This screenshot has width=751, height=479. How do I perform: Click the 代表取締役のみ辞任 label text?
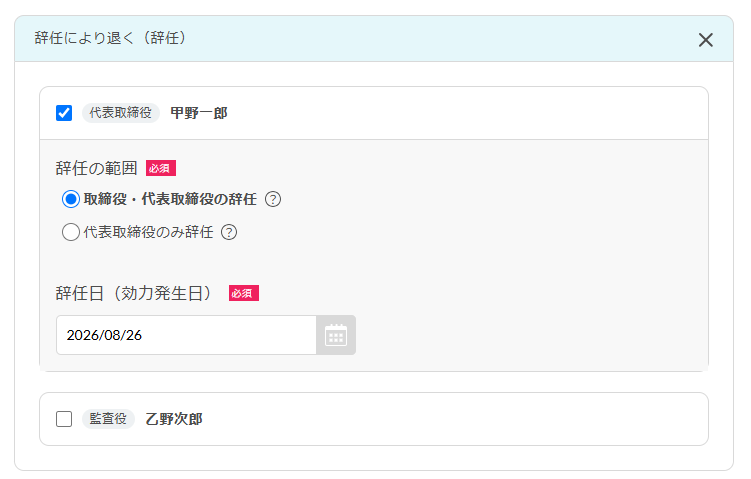click(x=148, y=232)
